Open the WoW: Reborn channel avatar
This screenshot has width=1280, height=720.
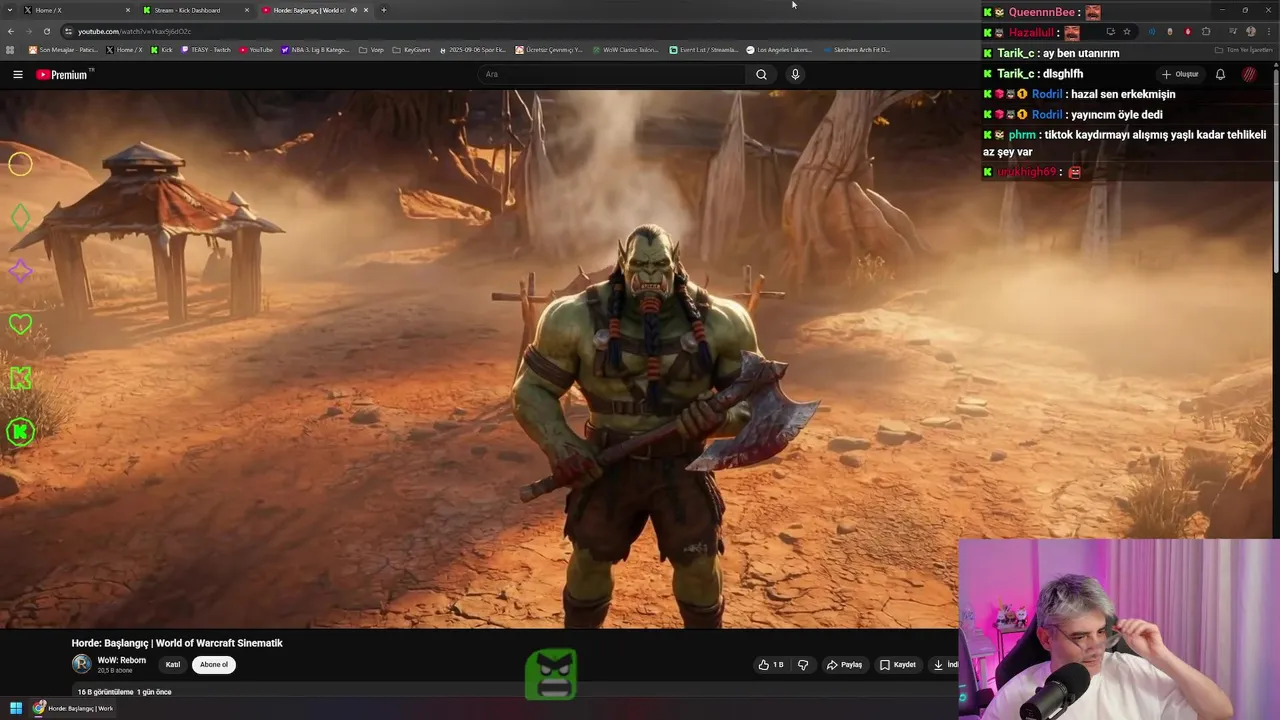[x=81, y=663]
